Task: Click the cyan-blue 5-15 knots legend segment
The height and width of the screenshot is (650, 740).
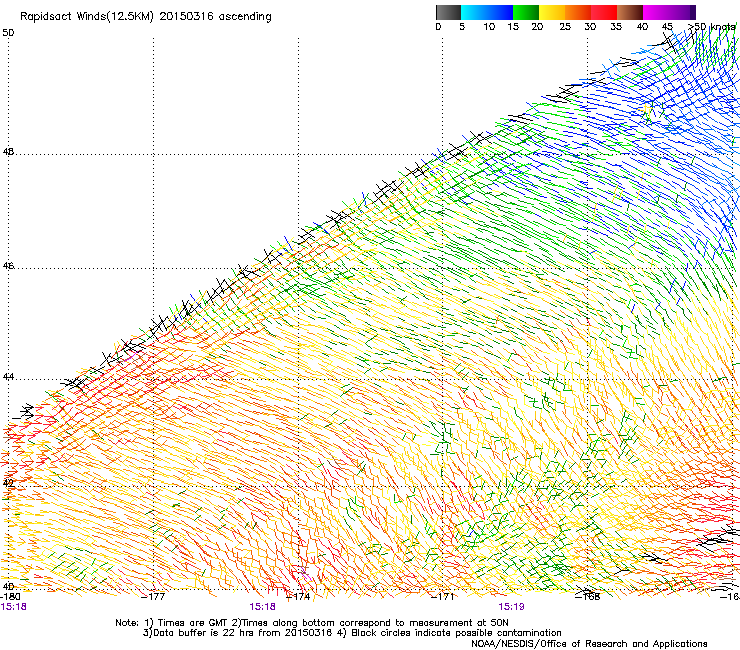Action: point(487,12)
